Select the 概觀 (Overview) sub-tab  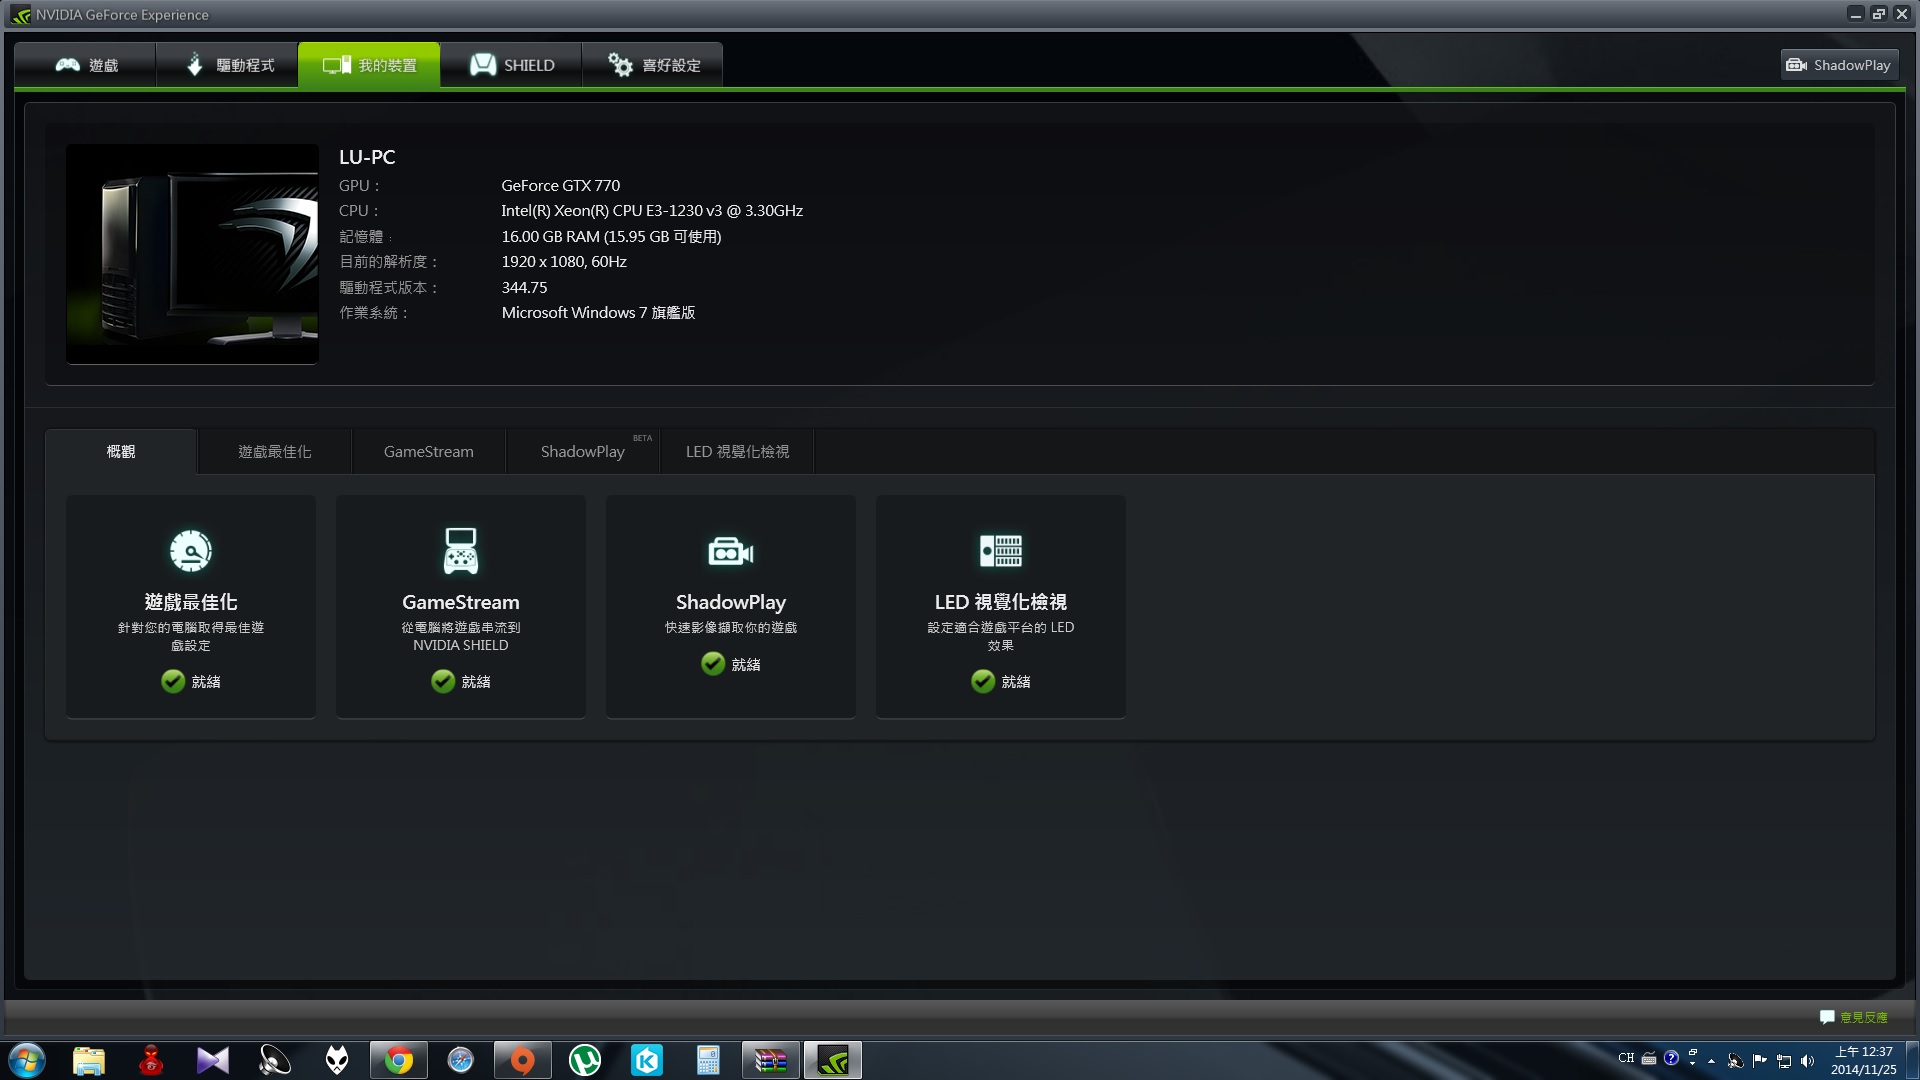121,452
